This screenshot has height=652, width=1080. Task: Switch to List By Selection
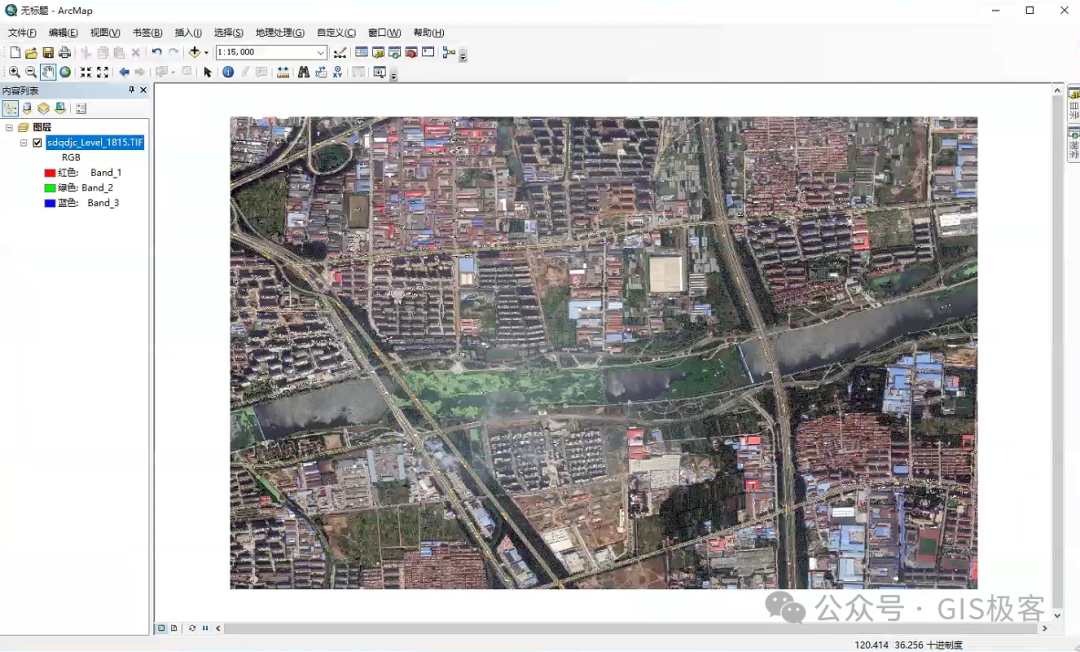(x=60, y=108)
